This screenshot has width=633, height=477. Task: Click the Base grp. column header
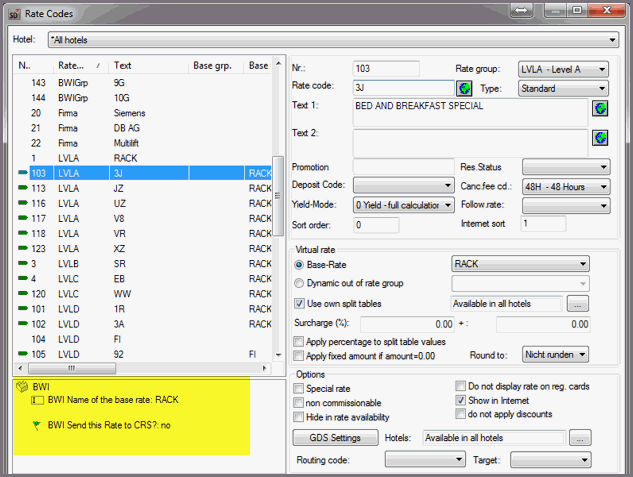point(212,66)
